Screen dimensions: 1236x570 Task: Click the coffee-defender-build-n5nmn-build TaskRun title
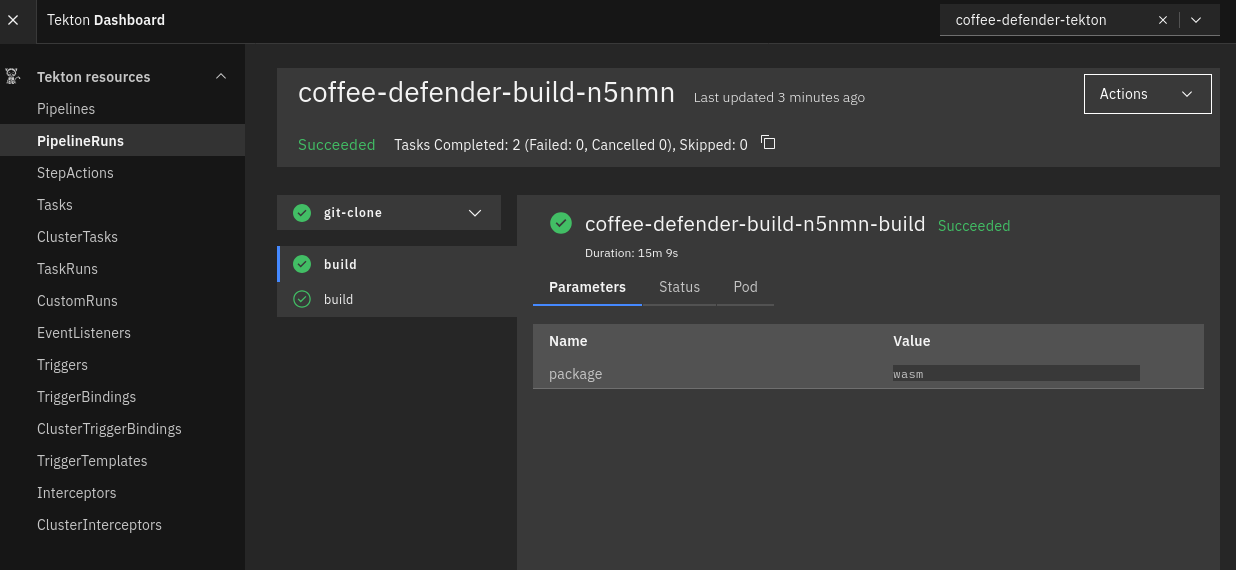pos(755,224)
